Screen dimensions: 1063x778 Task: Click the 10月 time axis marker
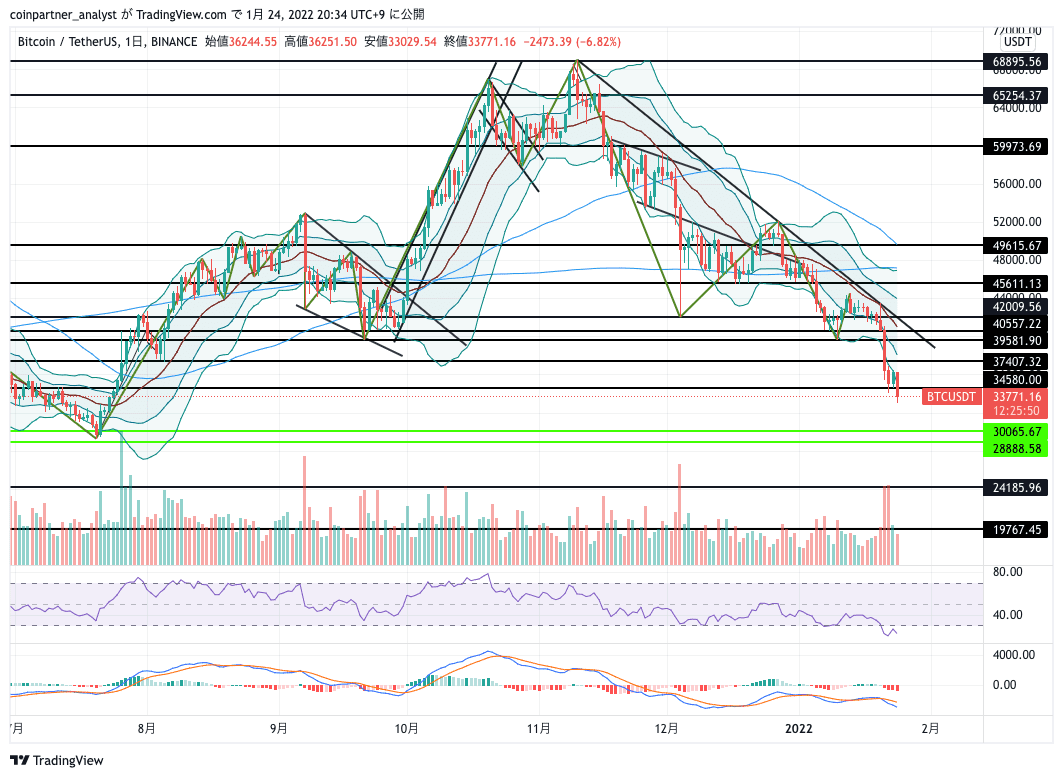[x=406, y=729]
